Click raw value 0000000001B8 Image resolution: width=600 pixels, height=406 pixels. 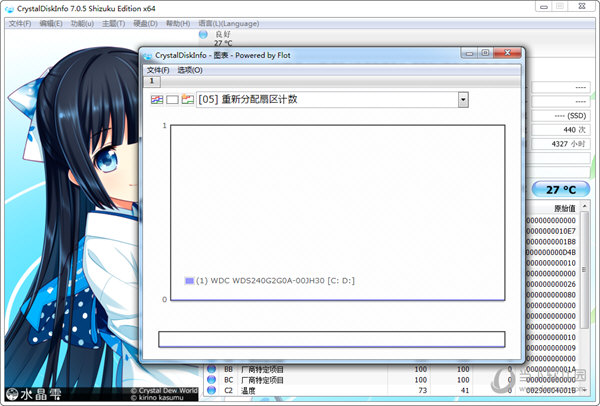pos(551,242)
